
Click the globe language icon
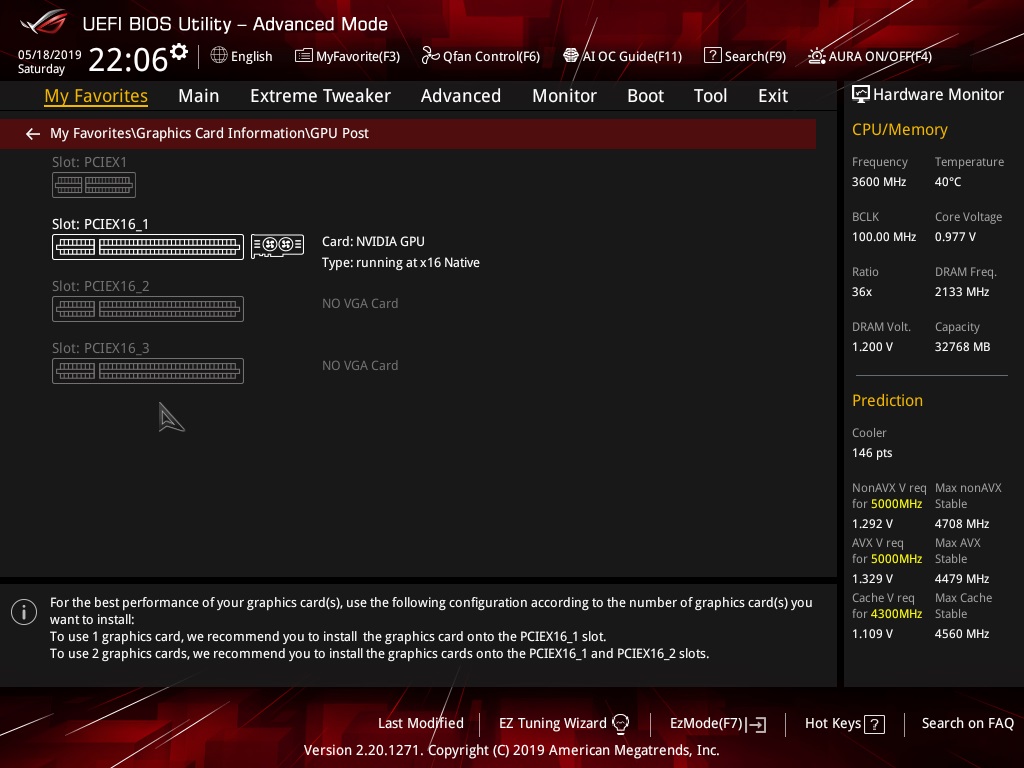(219, 56)
